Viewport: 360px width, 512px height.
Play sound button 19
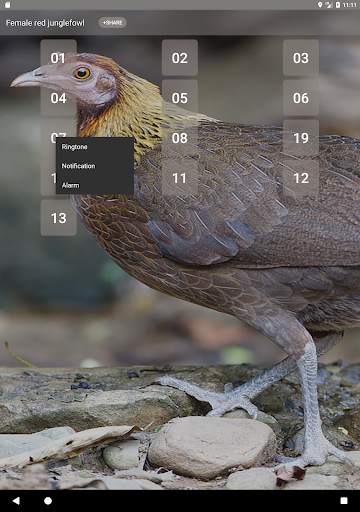coord(301,138)
